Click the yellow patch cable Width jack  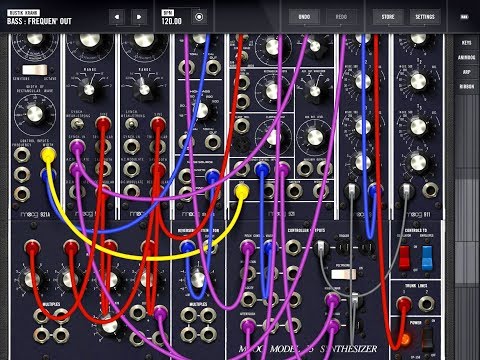(x=48, y=155)
